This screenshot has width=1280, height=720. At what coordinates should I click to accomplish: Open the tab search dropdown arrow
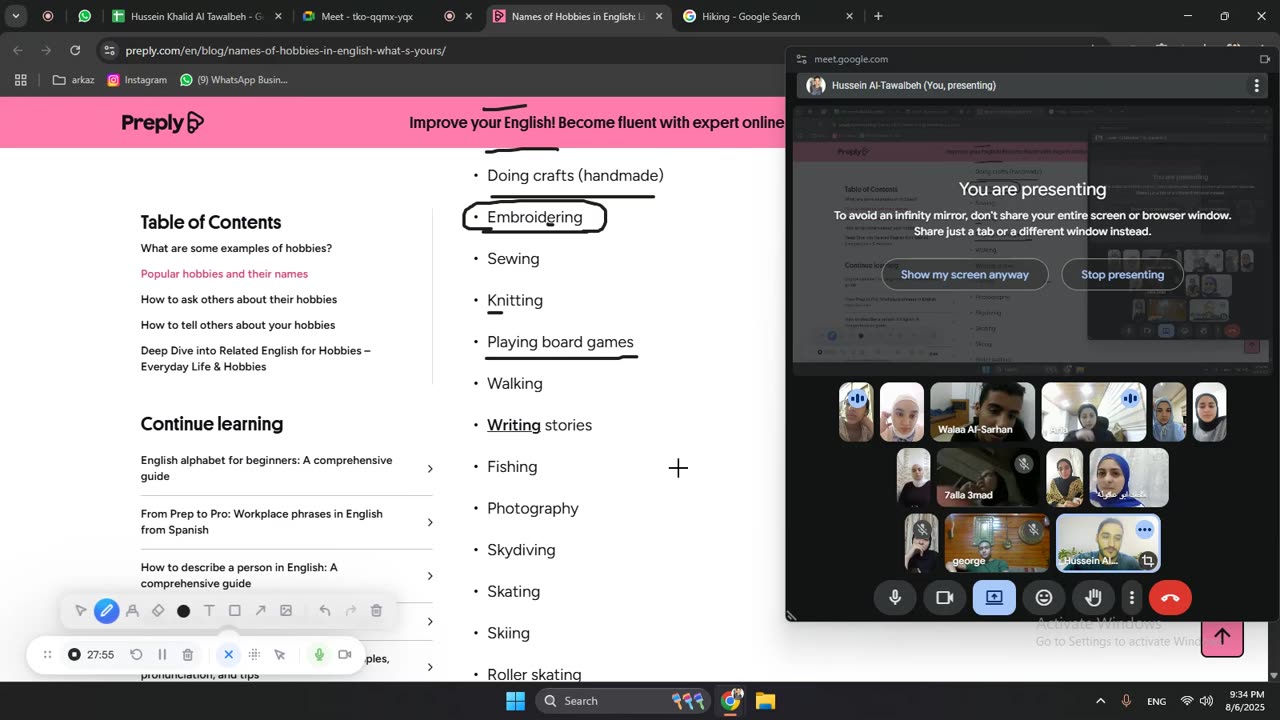pyautogui.click(x=15, y=16)
